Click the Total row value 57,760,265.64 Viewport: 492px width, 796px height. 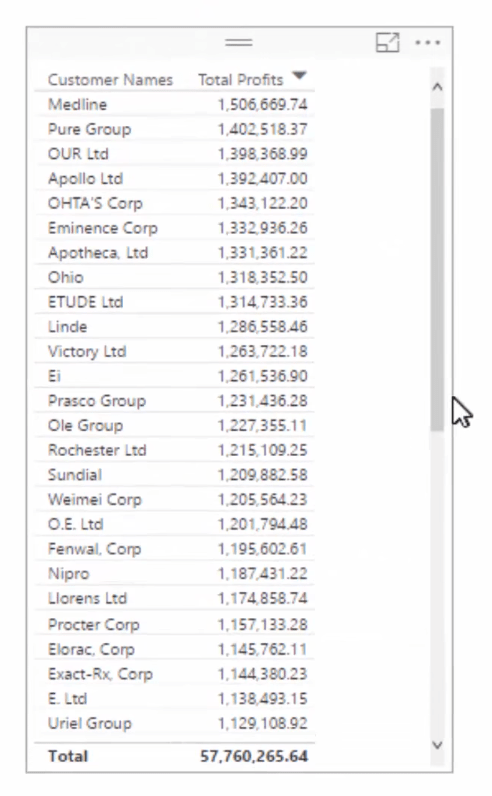254,756
